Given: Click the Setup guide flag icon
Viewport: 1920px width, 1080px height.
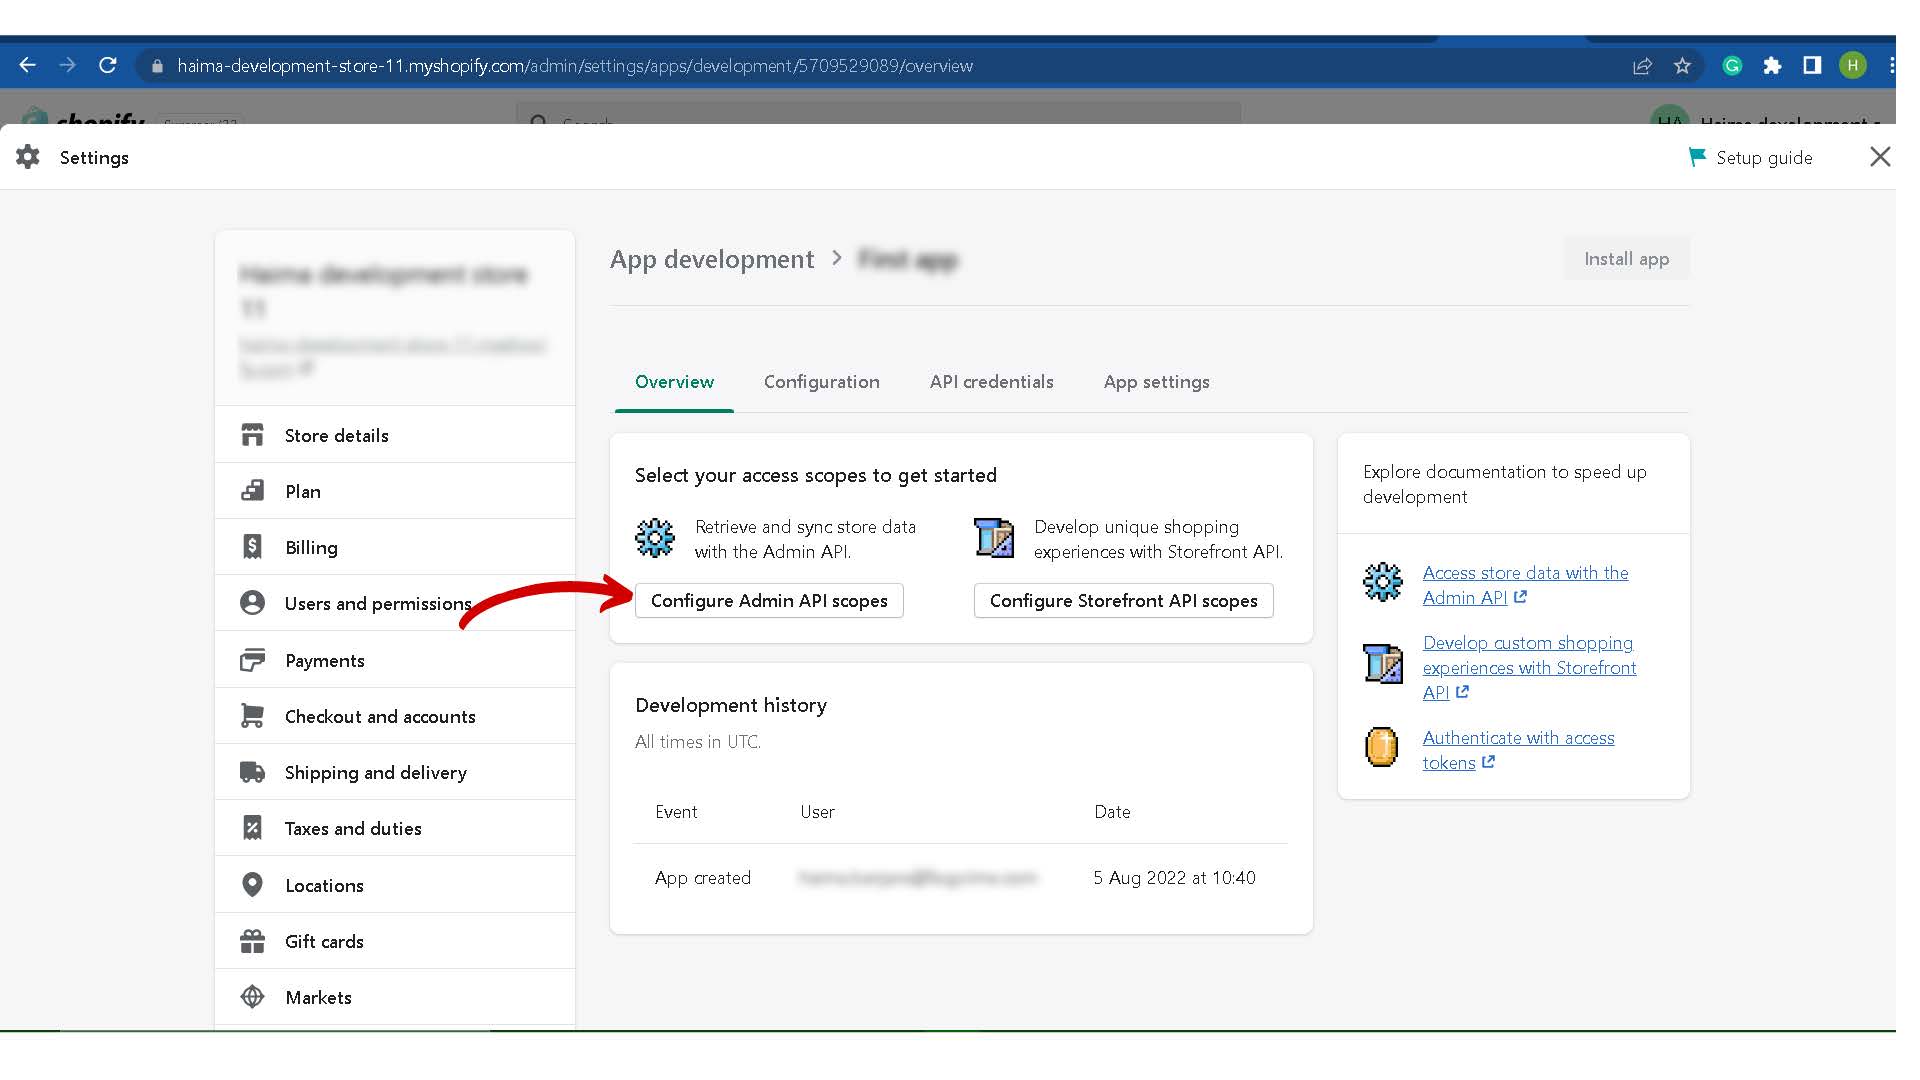Looking at the screenshot, I should (1696, 157).
